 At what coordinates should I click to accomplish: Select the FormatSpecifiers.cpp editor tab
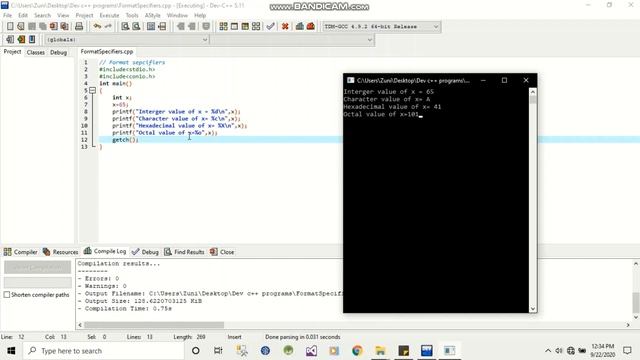[107, 51]
